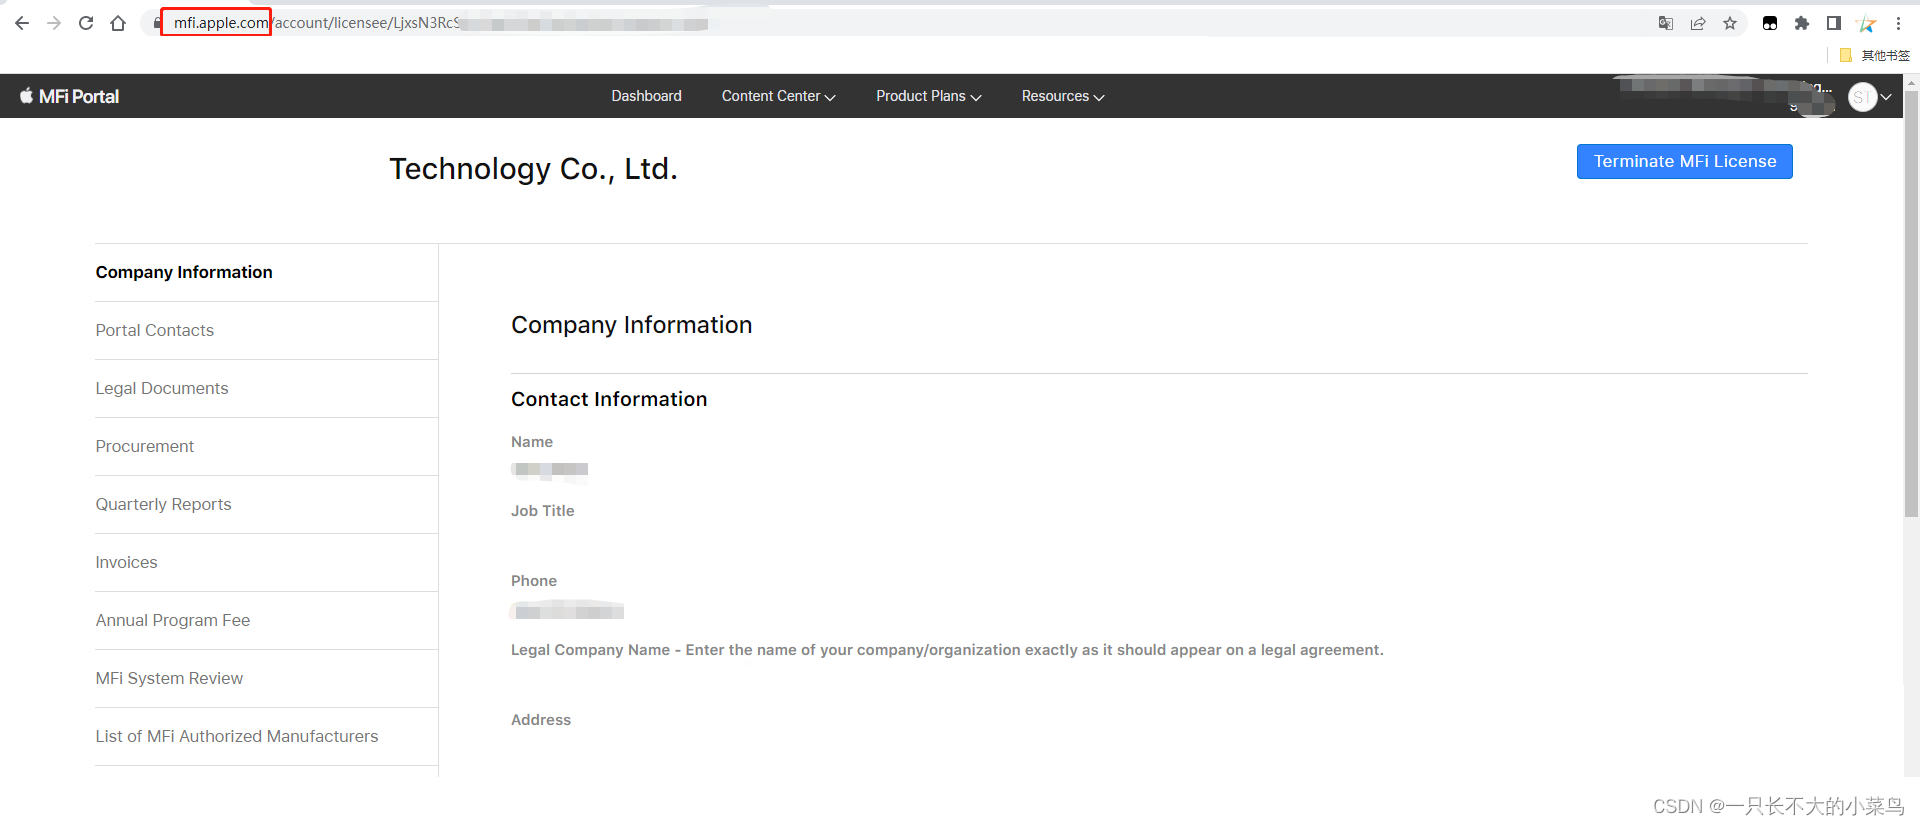Open the black extension icon in toolbar
The image size is (1920, 825).
pyautogui.click(x=1770, y=23)
